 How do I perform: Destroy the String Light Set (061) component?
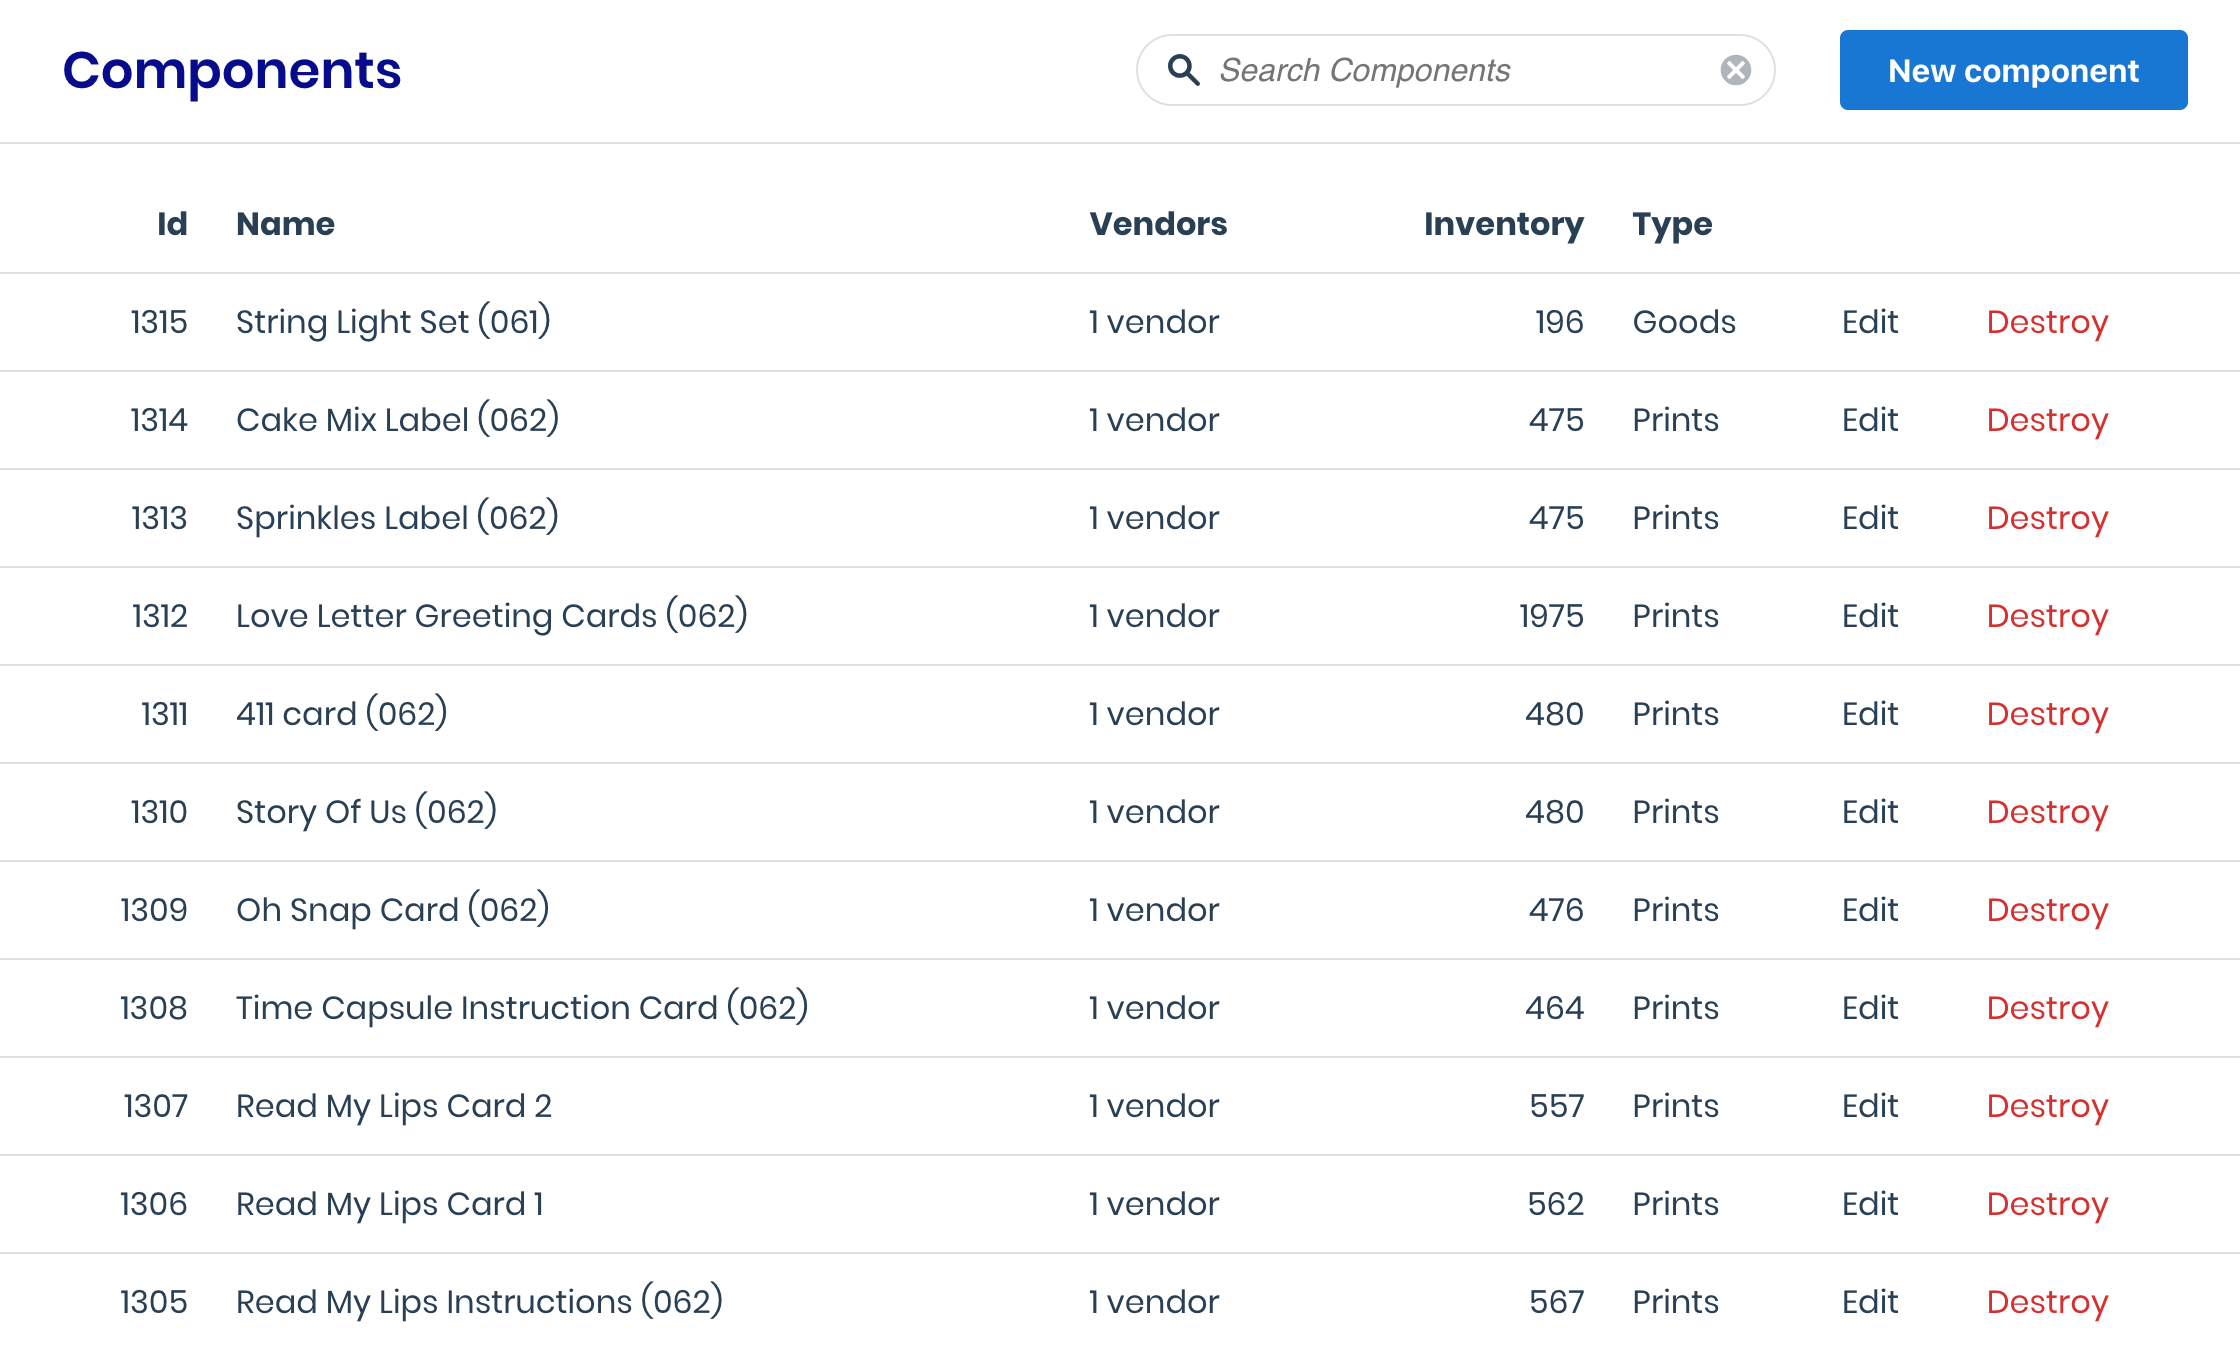coord(2046,322)
